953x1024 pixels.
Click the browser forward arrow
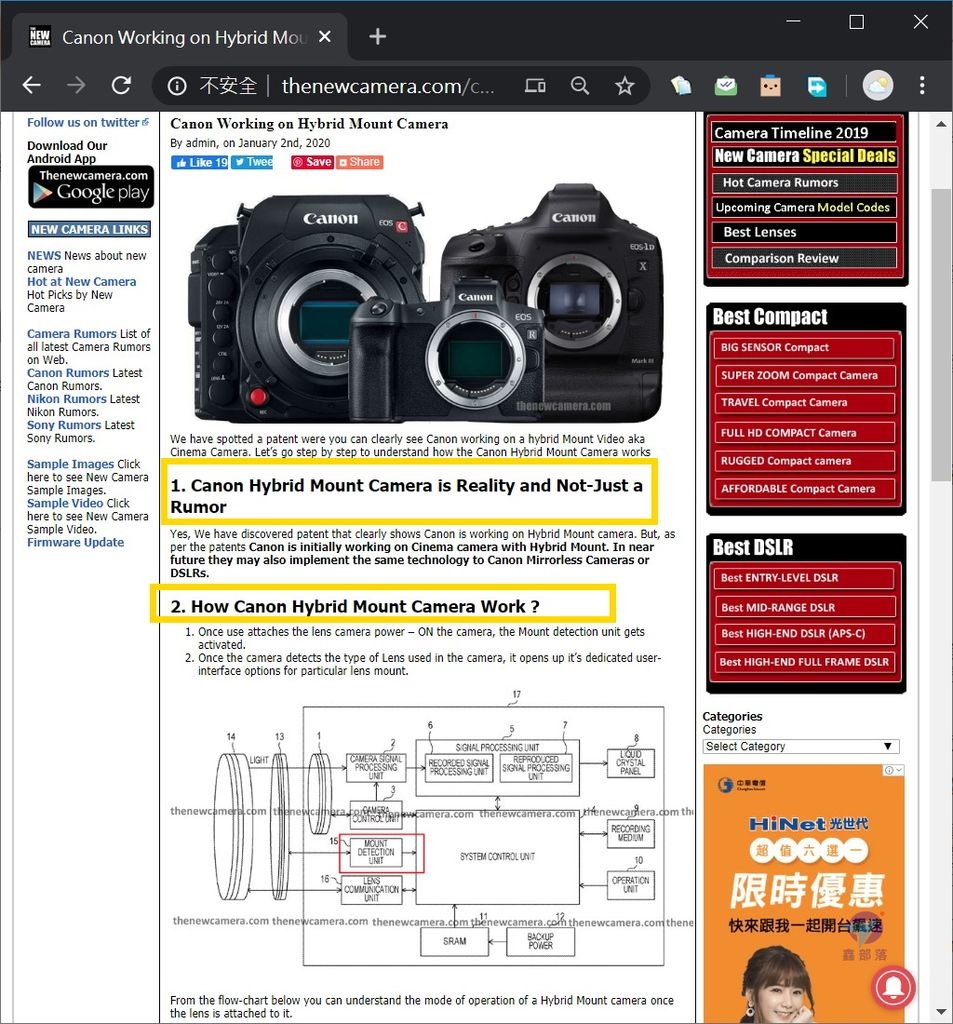[x=76, y=85]
